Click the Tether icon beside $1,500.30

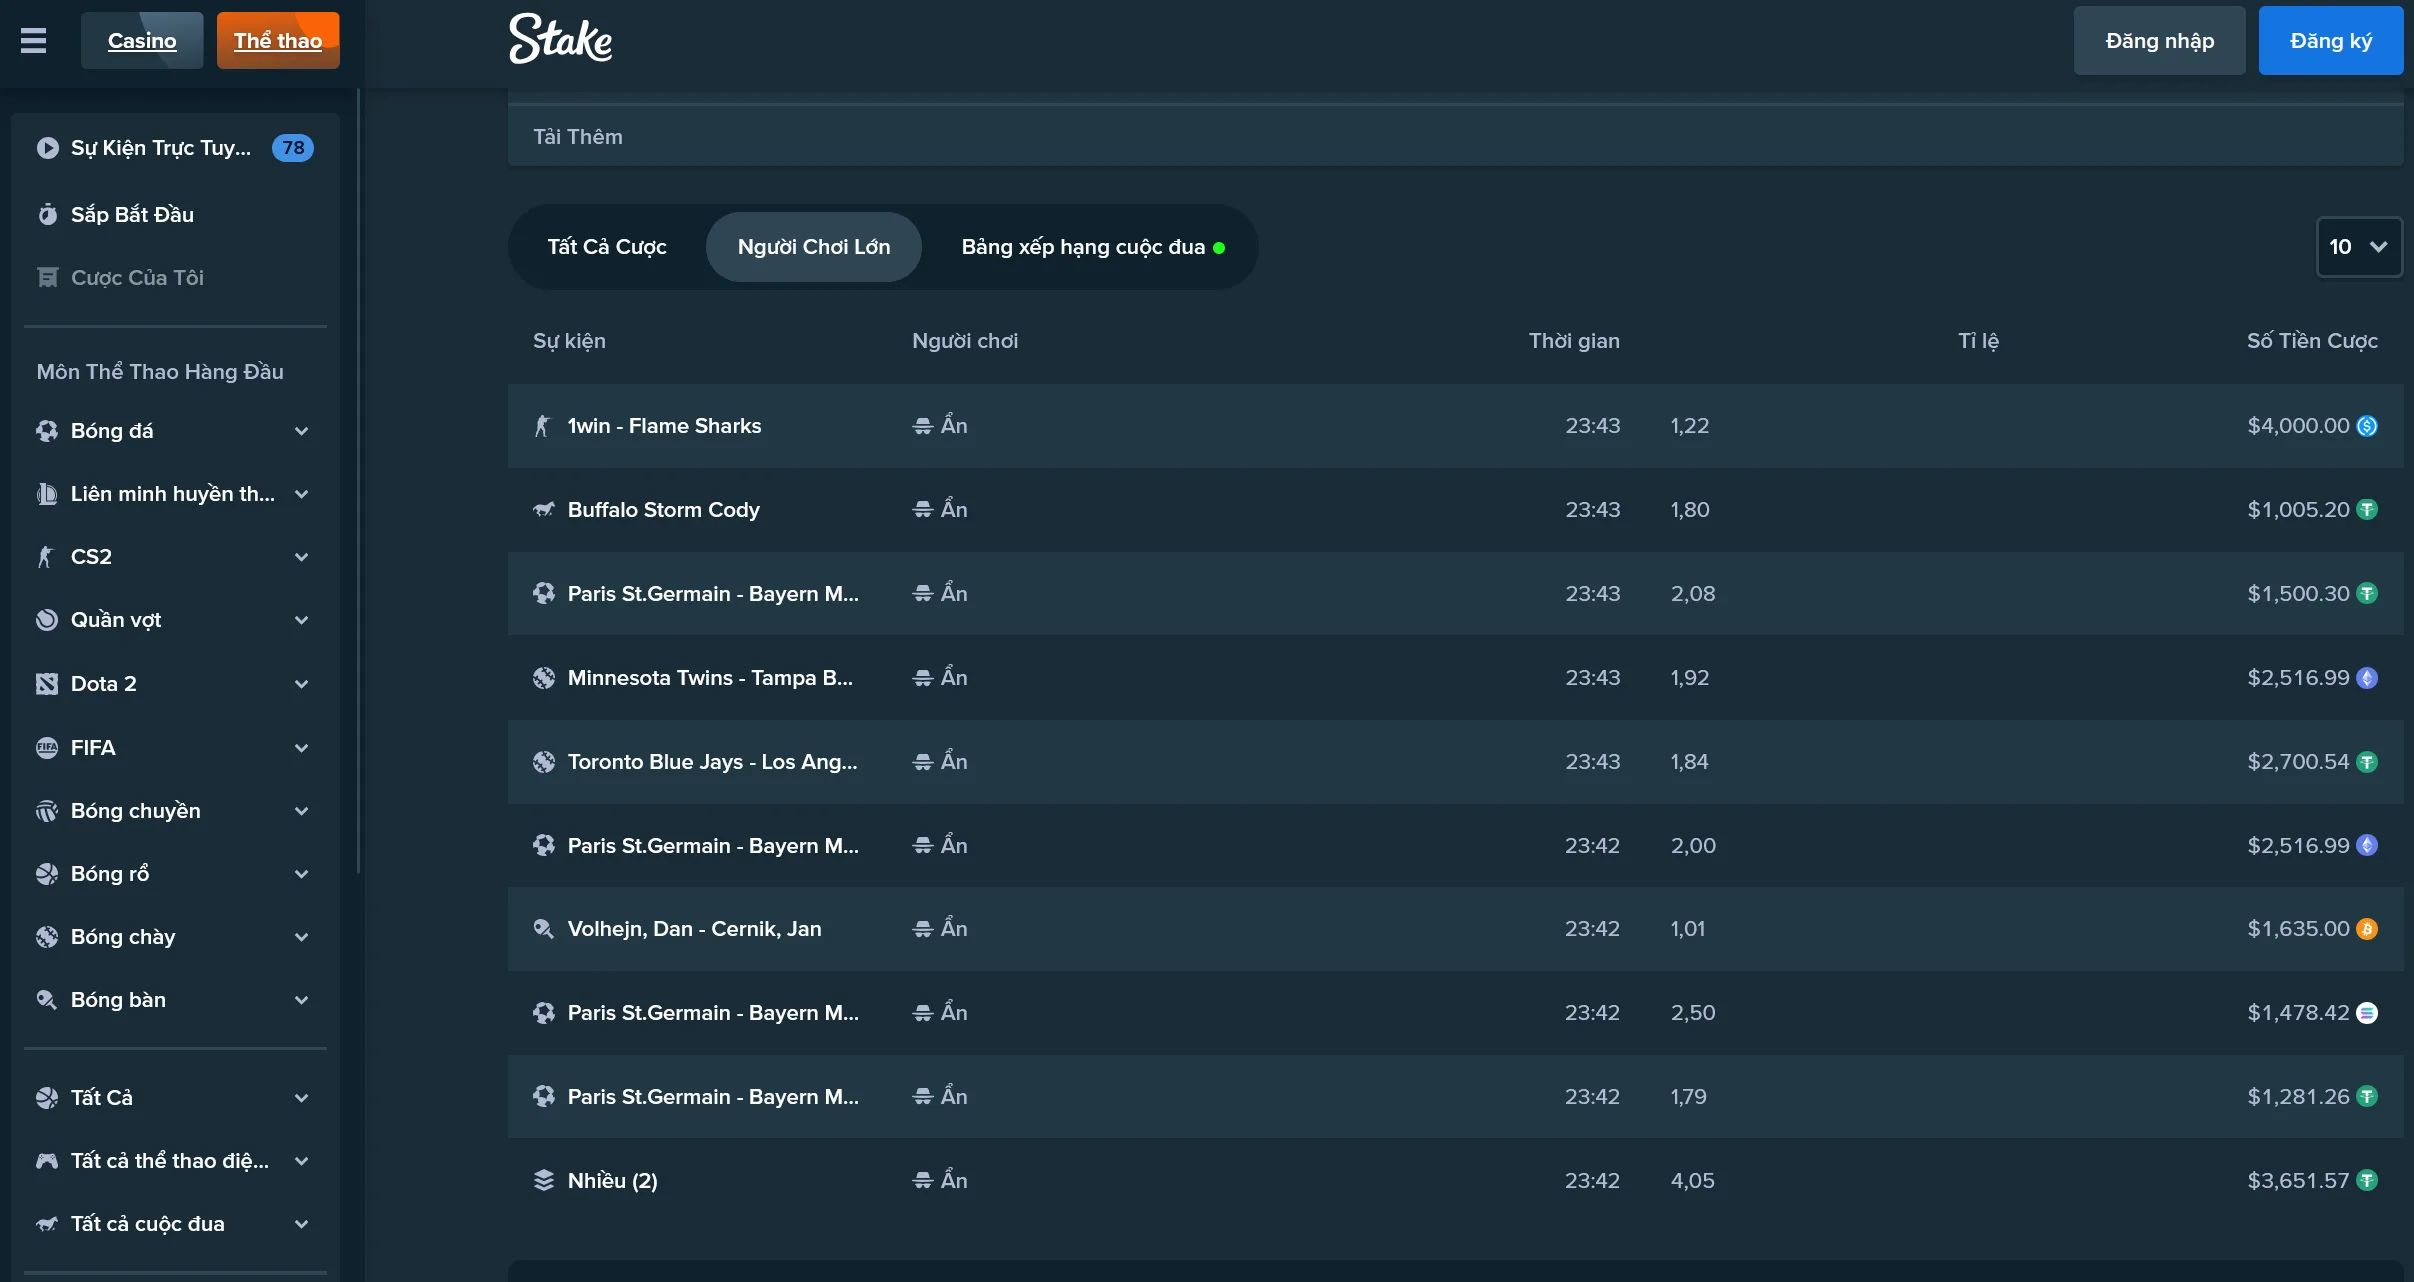(x=2367, y=594)
